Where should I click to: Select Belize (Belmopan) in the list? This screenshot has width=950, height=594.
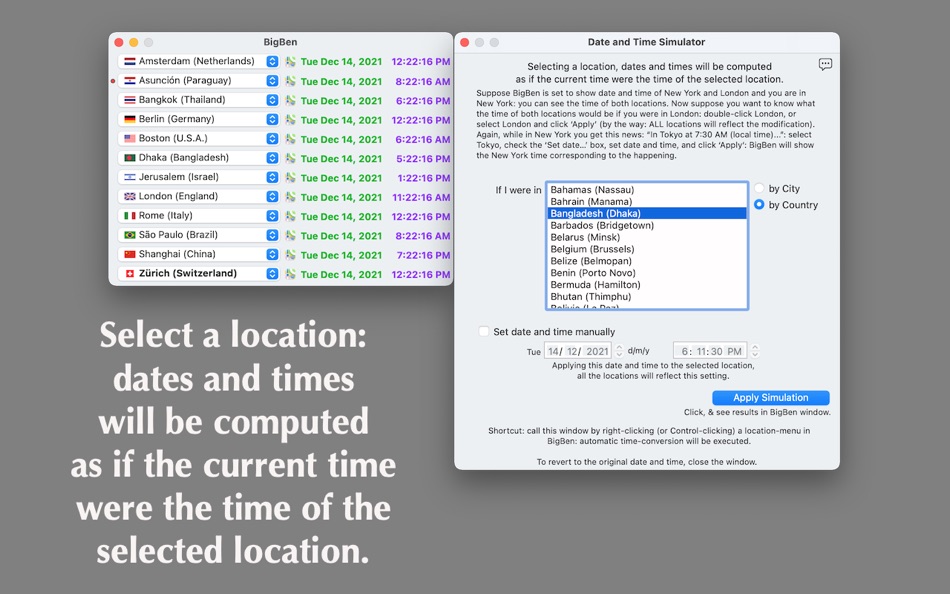(647, 261)
